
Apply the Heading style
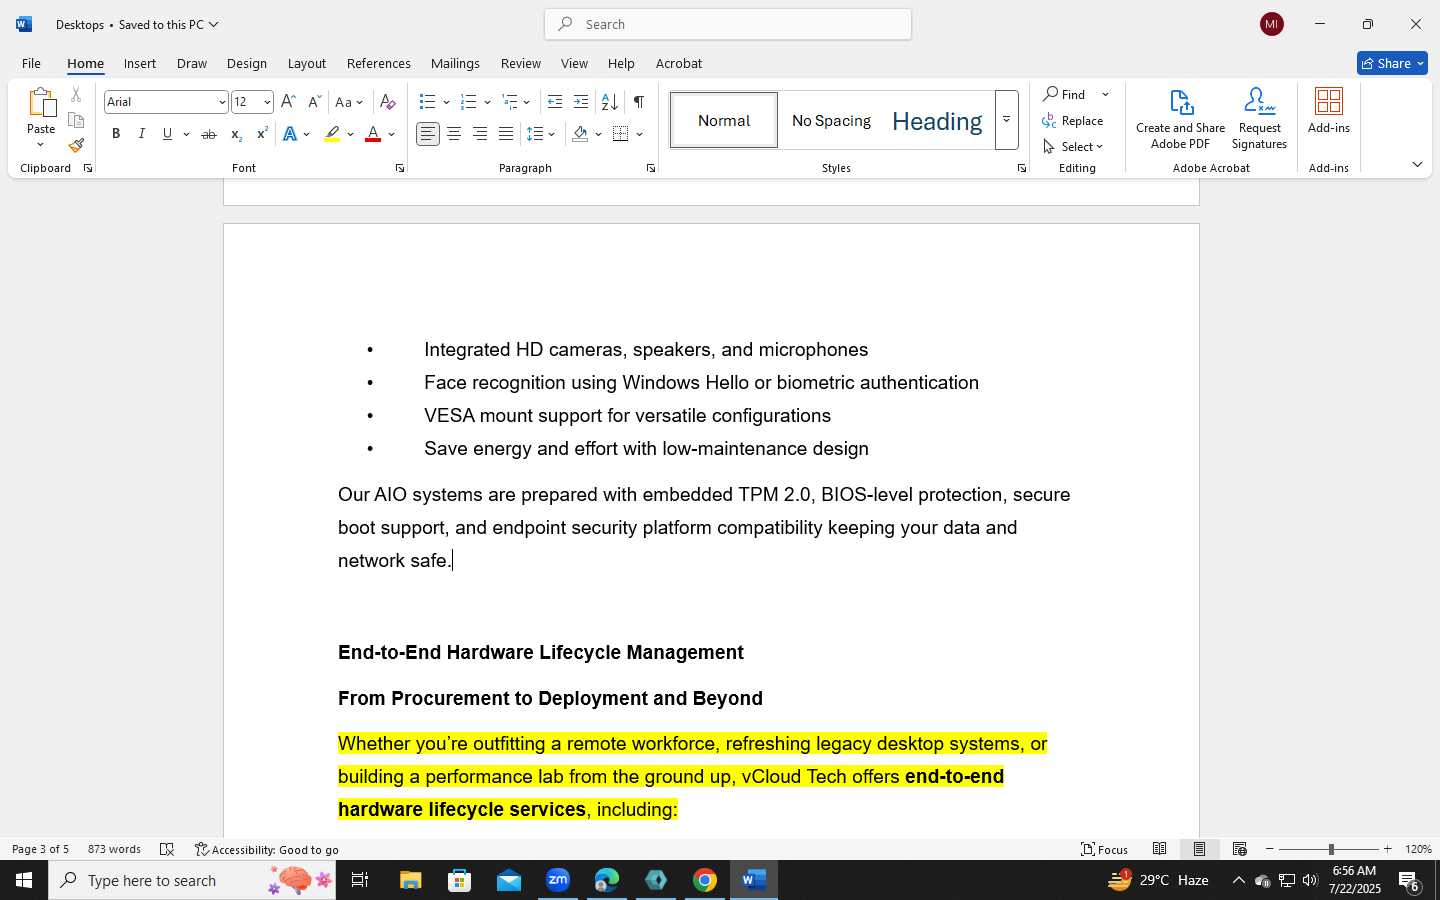pos(937,120)
